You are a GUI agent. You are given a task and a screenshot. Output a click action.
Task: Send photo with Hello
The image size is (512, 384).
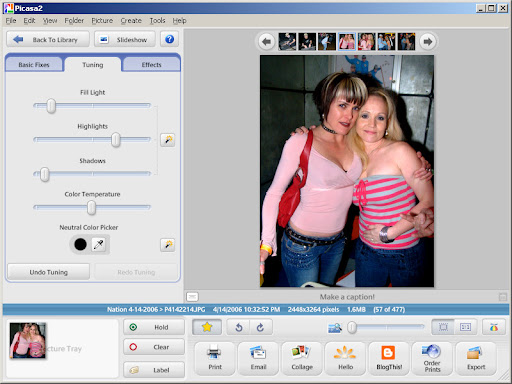click(x=345, y=358)
